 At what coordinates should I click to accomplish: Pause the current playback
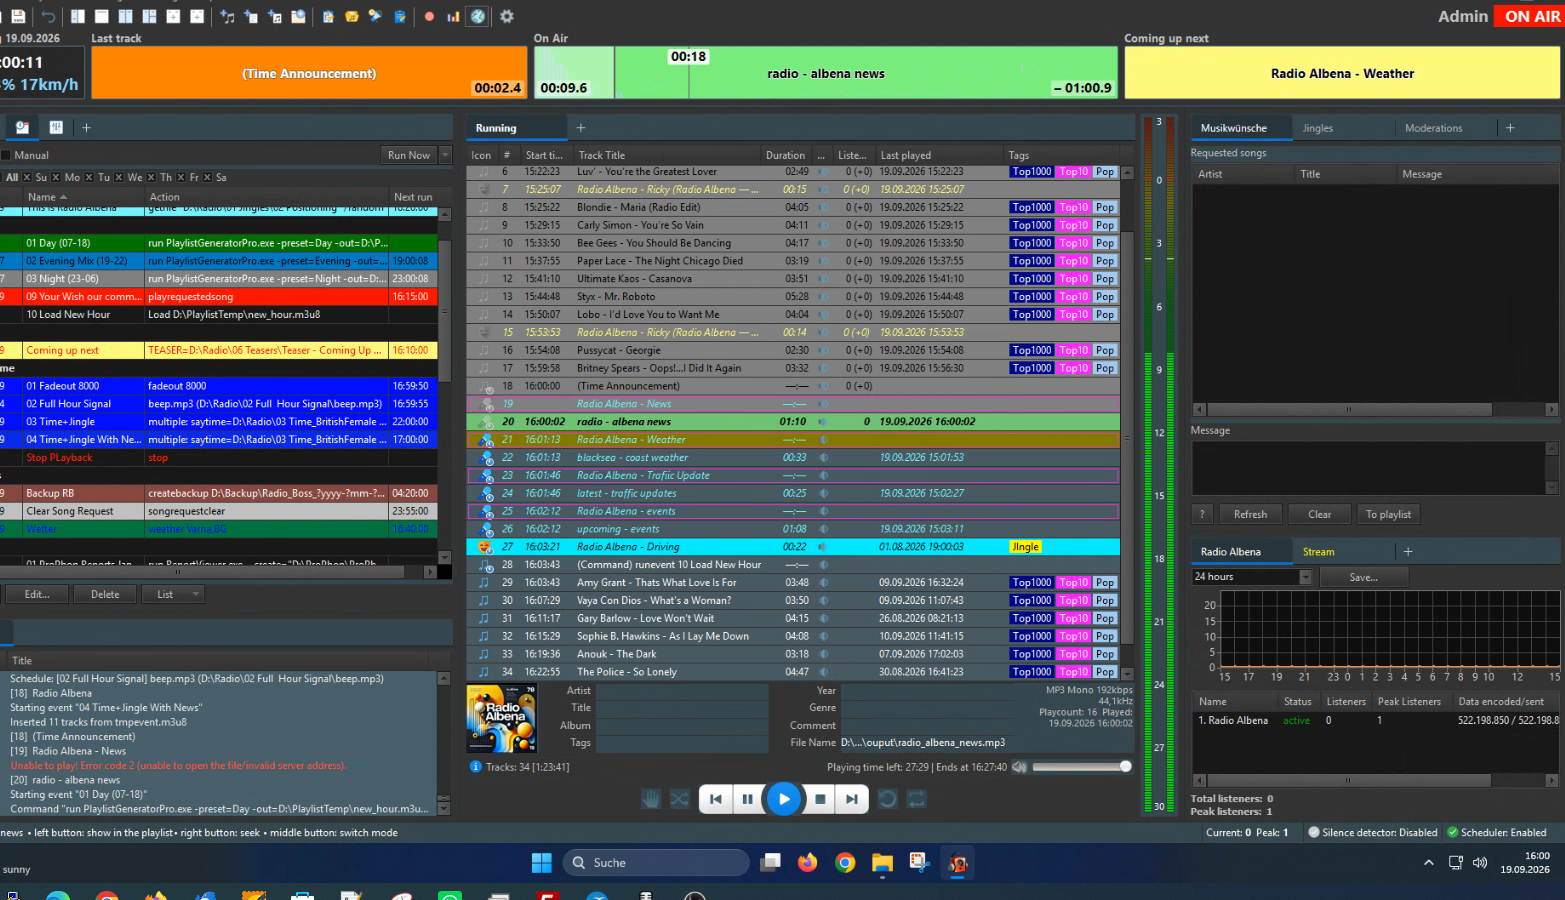[x=747, y=799]
